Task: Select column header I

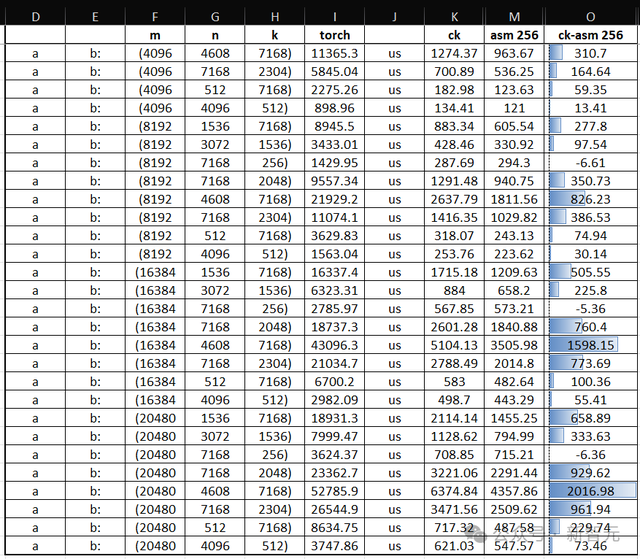Action: (x=335, y=17)
